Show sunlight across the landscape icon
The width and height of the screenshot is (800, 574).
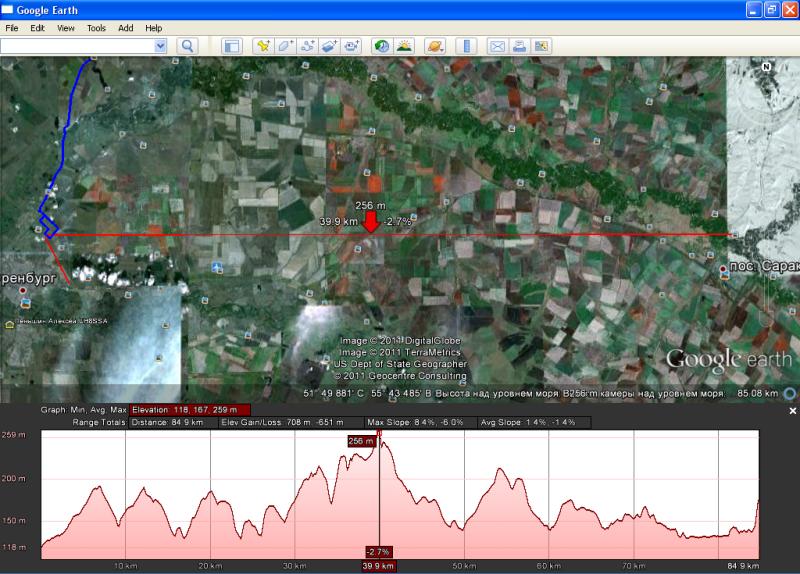(x=404, y=46)
